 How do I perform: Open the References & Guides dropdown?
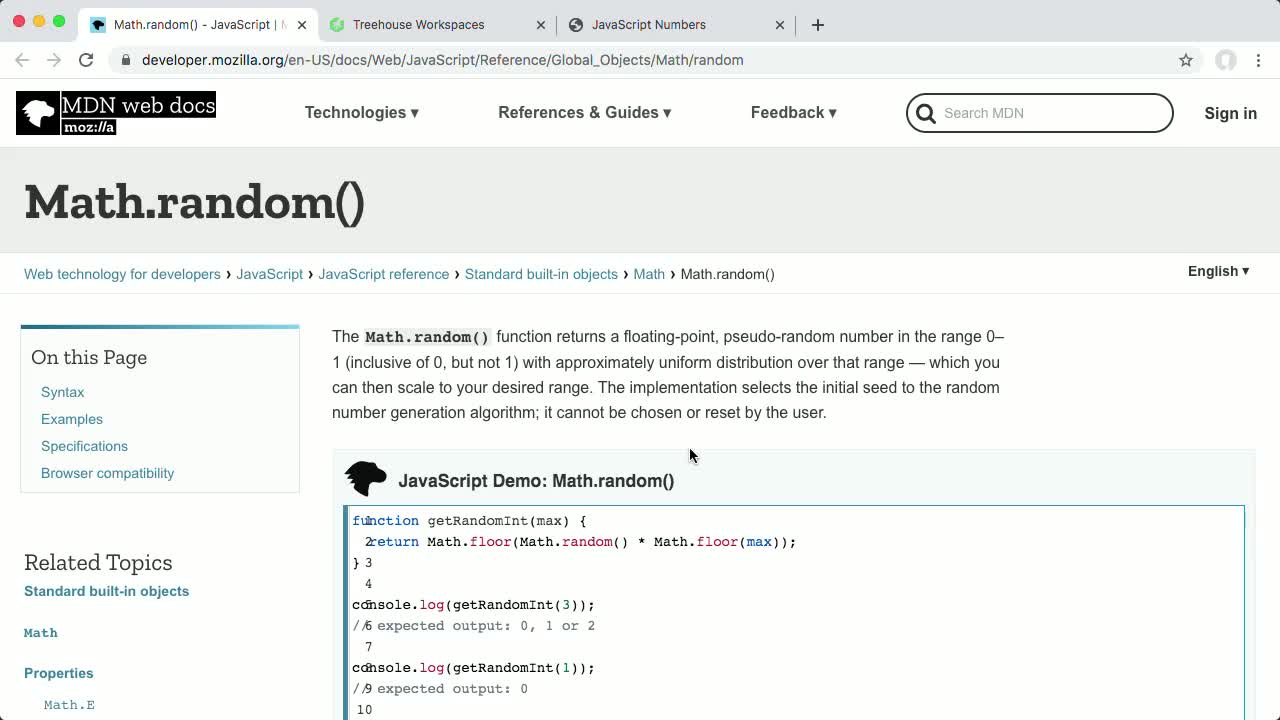[584, 113]
